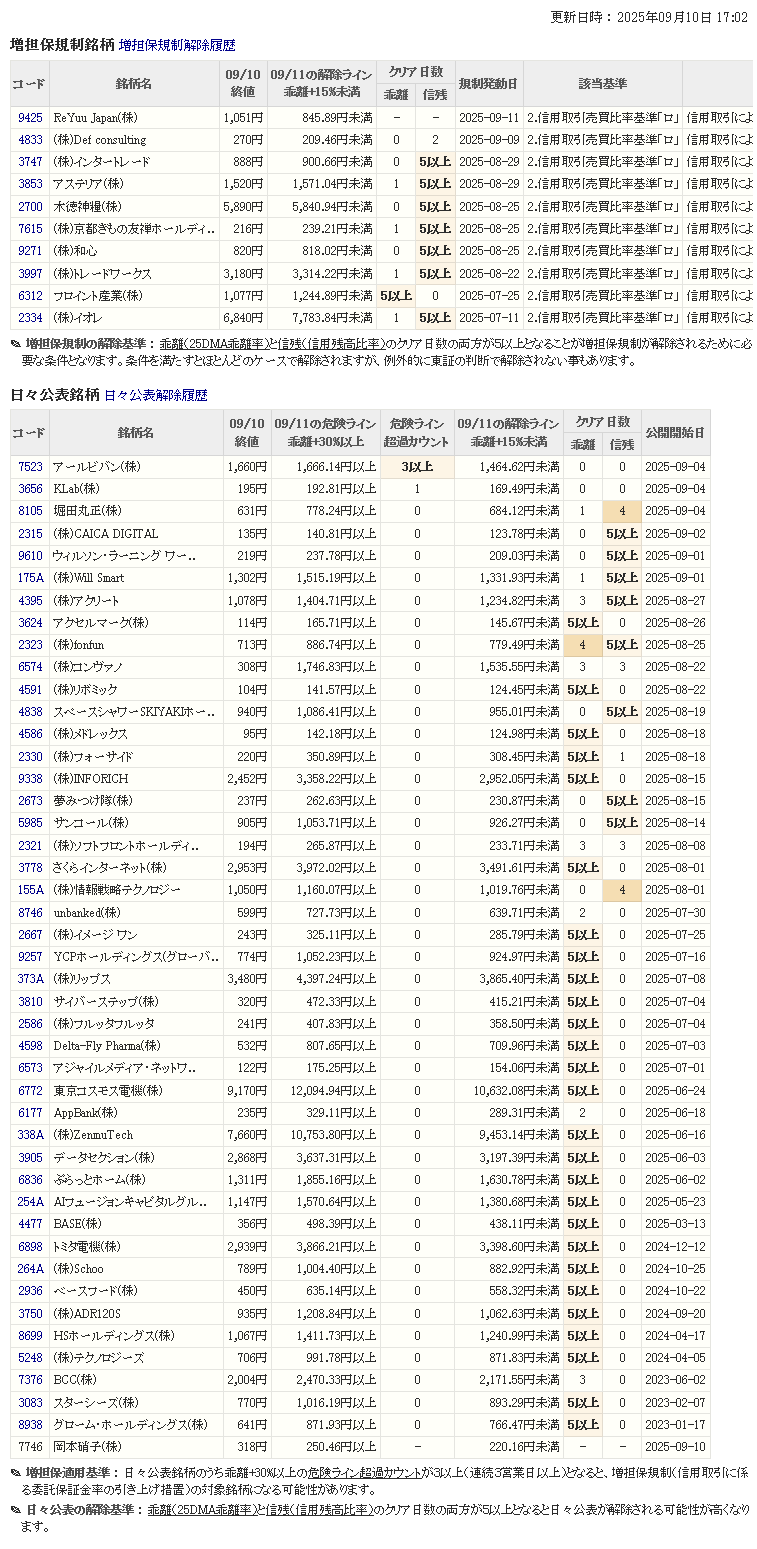The width and height of the screenshot is (757, 1549).
Task: Click stock code 8938 link
Action: pyautogui.click(x=30, y=1425)
